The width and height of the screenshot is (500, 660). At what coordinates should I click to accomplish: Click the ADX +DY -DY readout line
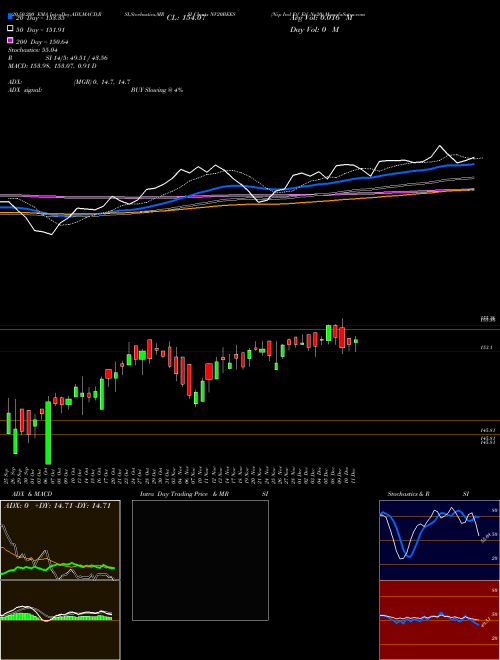[x=57, y=506]
